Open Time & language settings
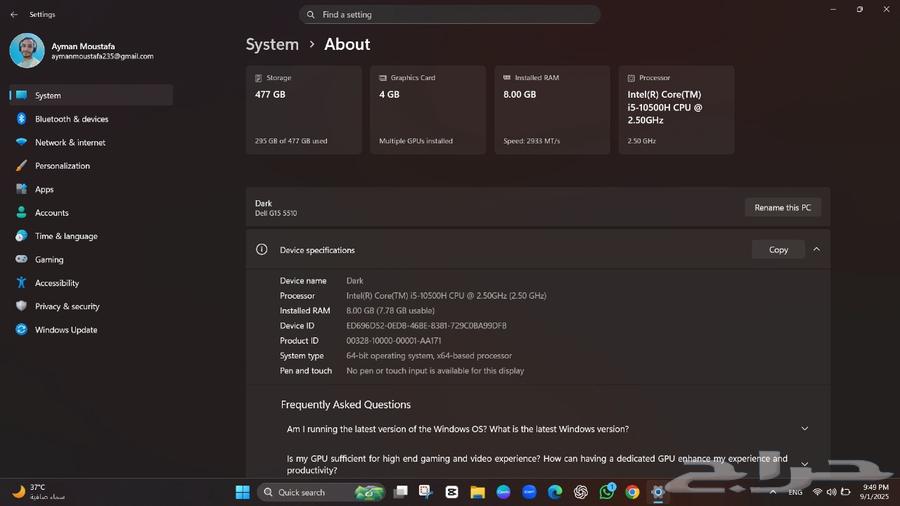The width and height of the screenshot is (900, 506). 91,236
